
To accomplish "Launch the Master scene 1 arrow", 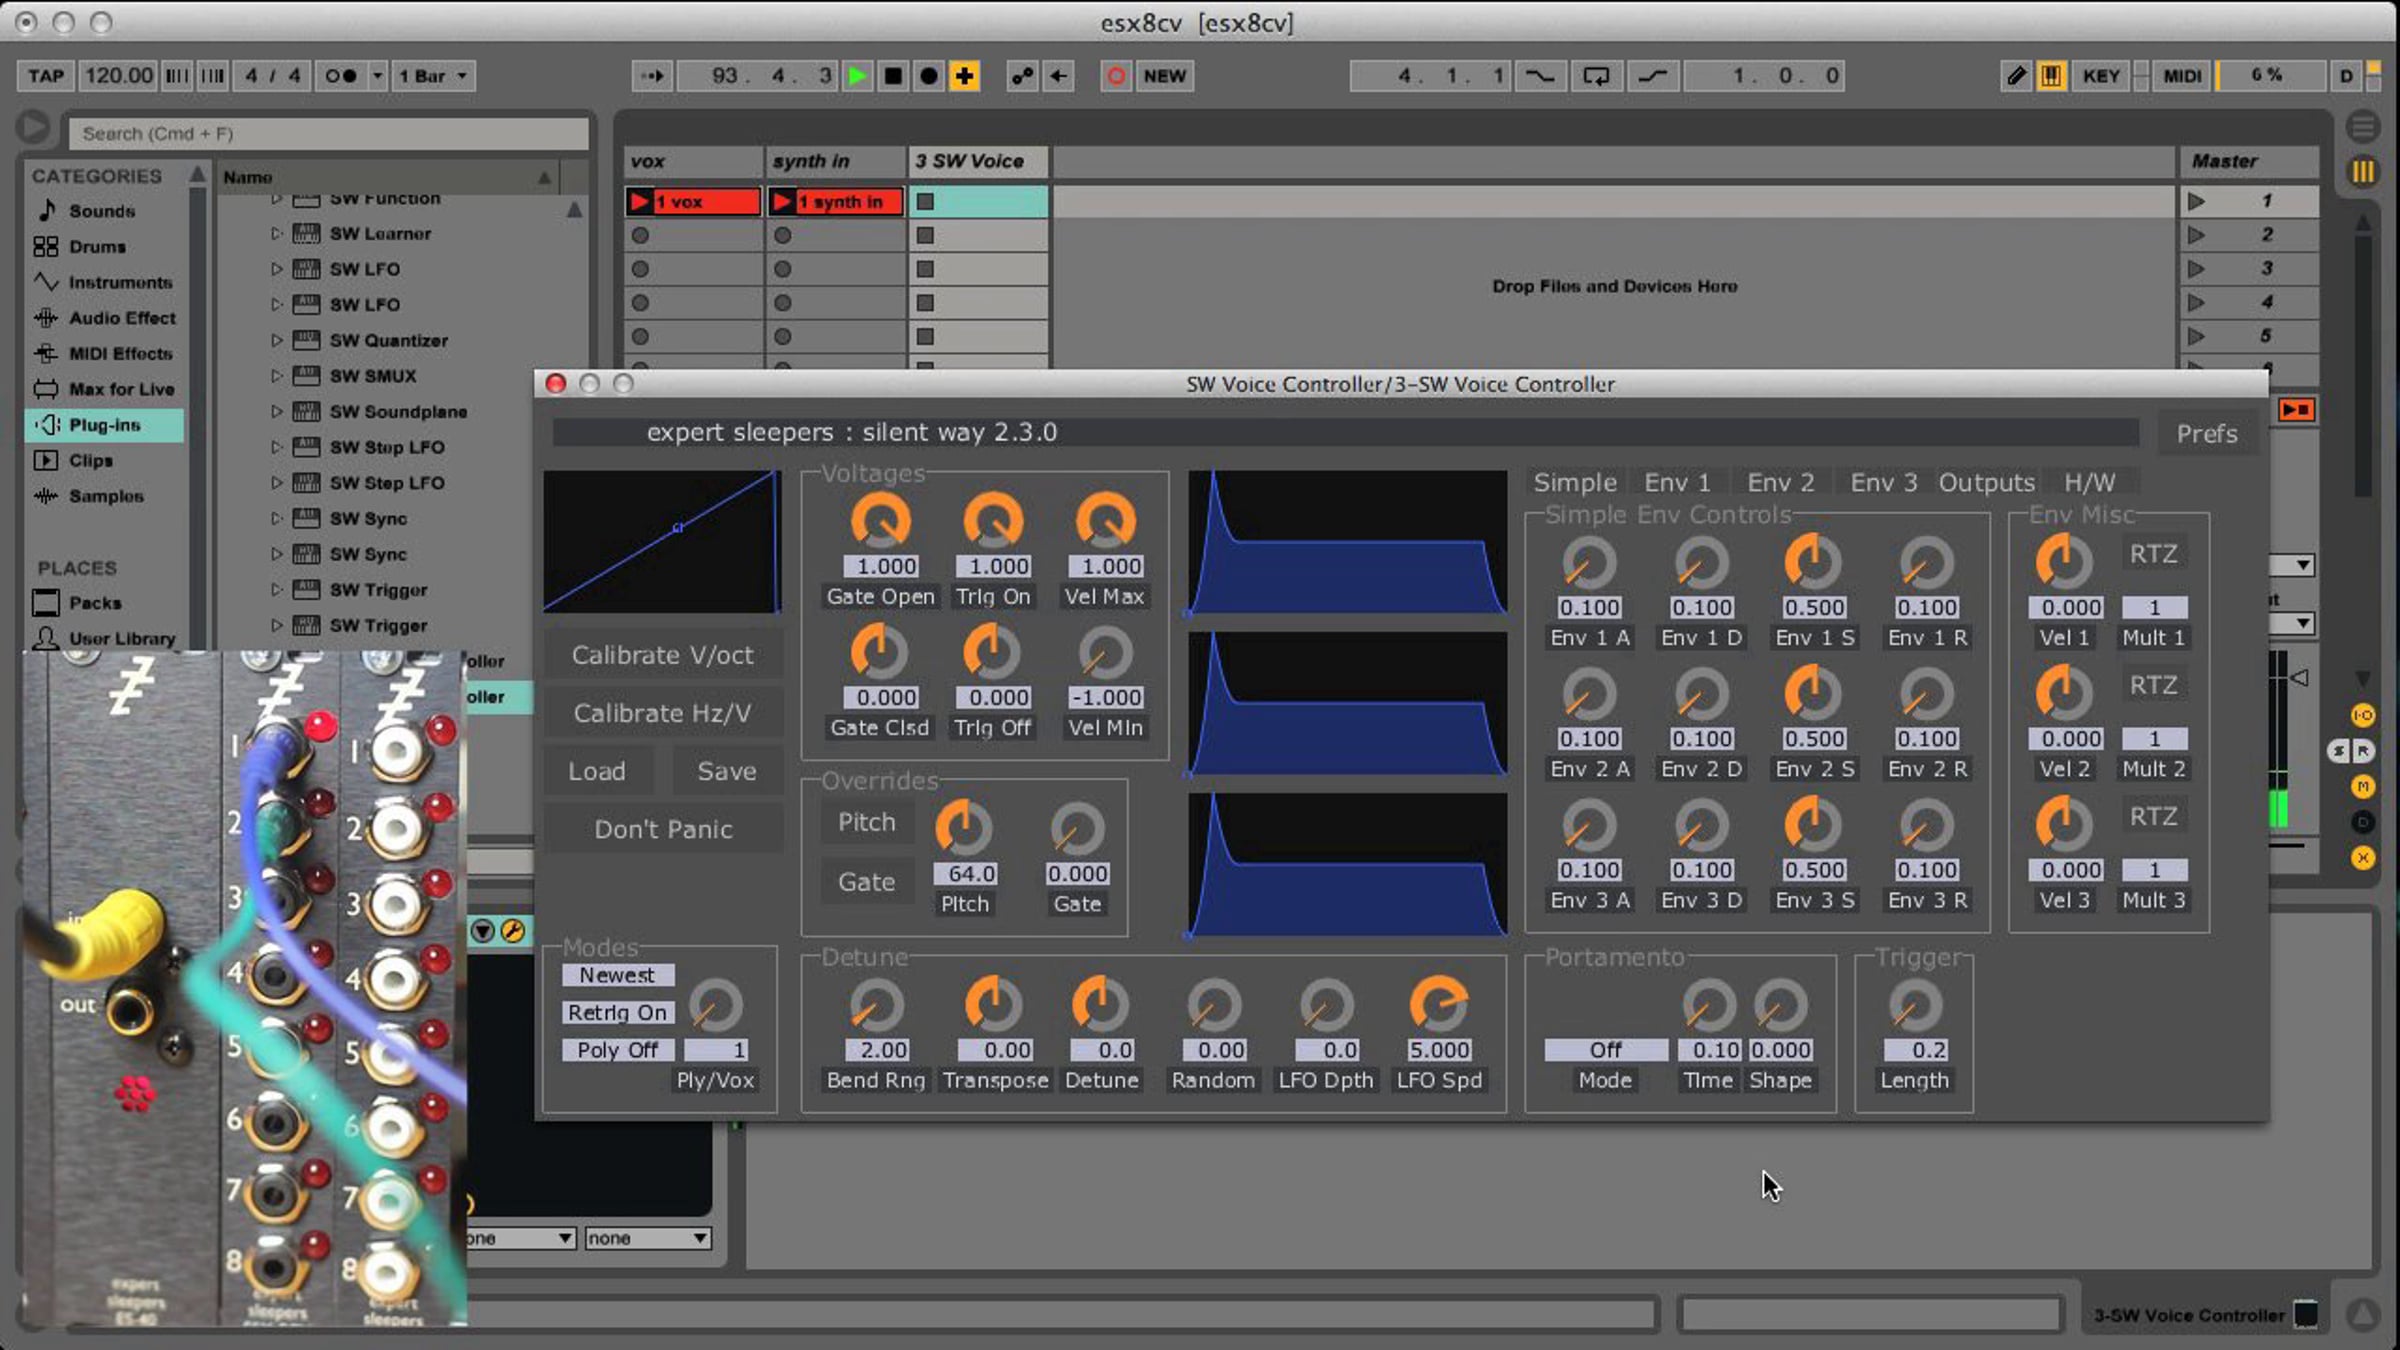I will tap(2196, 202).
